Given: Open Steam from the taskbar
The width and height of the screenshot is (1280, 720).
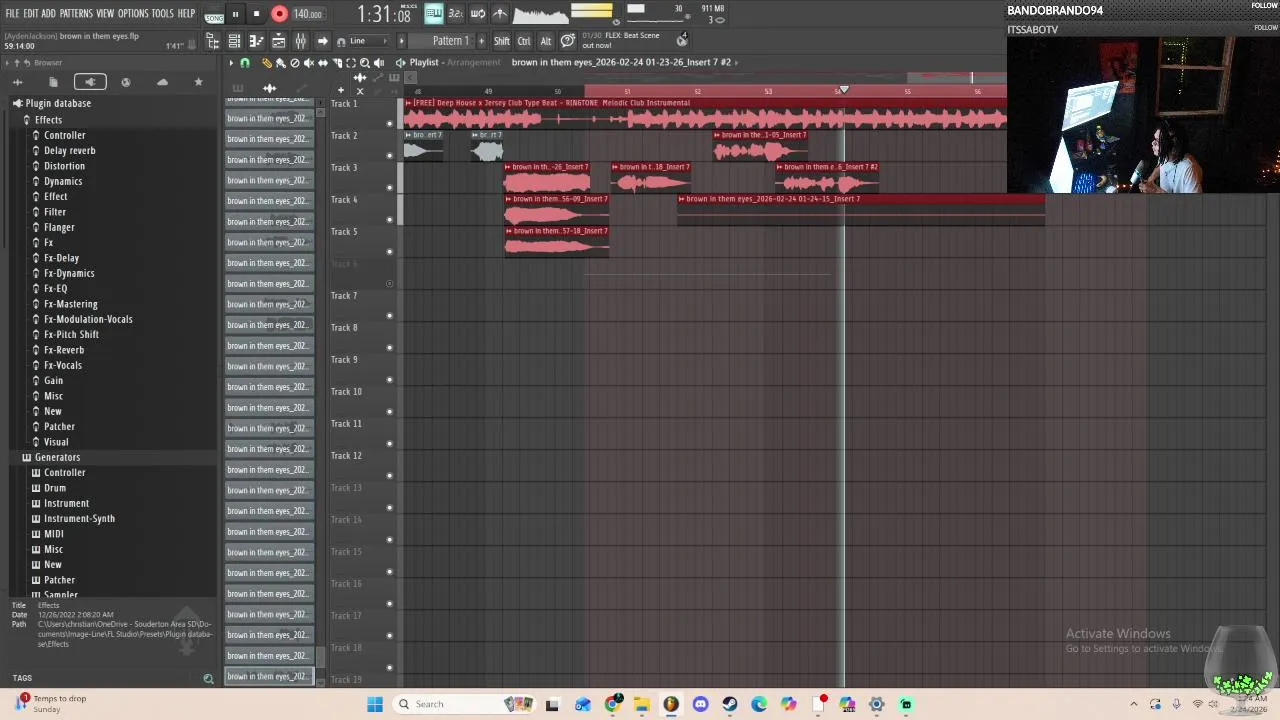Looking at the screenshot, I should [730, 704].
